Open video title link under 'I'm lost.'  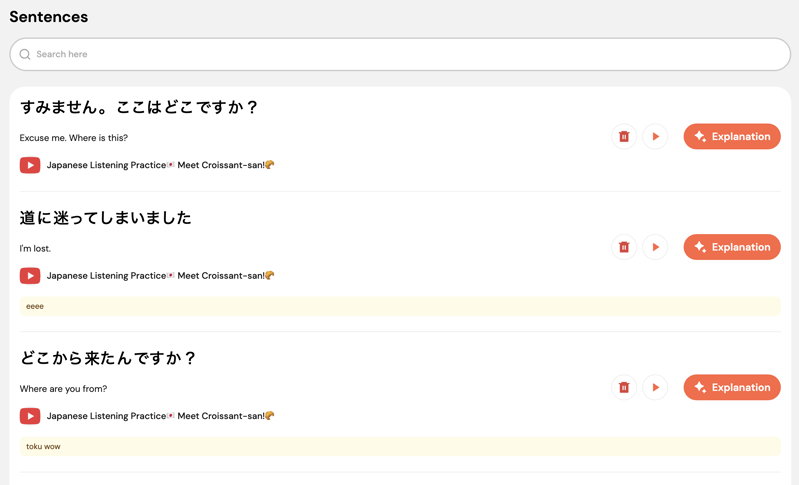(161, 276)
